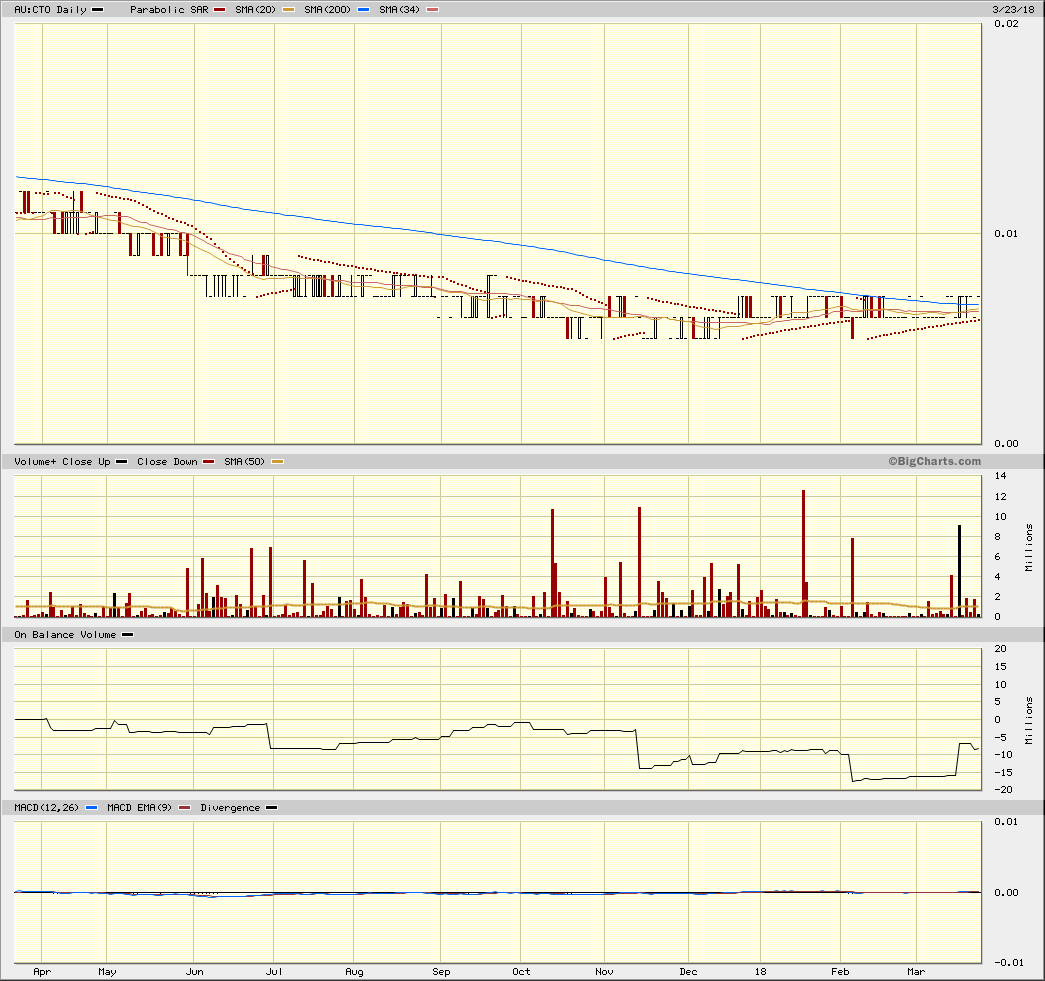Click the -20 On Balance Volume axis label
The image size is (1045, 981).
click(1003, 790)
